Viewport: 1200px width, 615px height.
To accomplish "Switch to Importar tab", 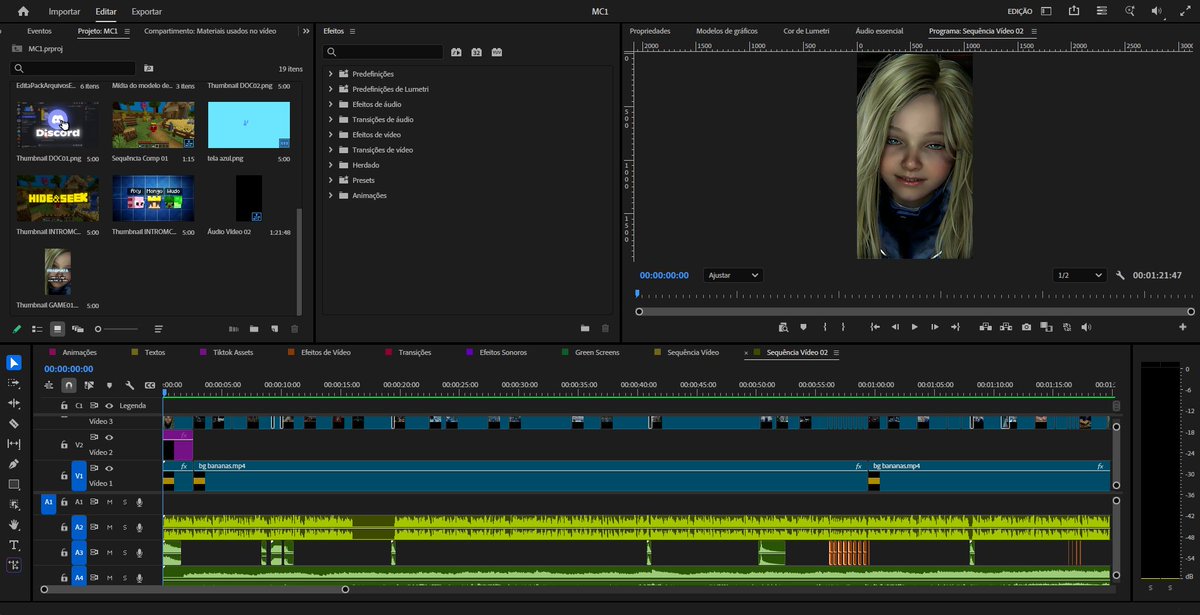I will tap(65, 11).
